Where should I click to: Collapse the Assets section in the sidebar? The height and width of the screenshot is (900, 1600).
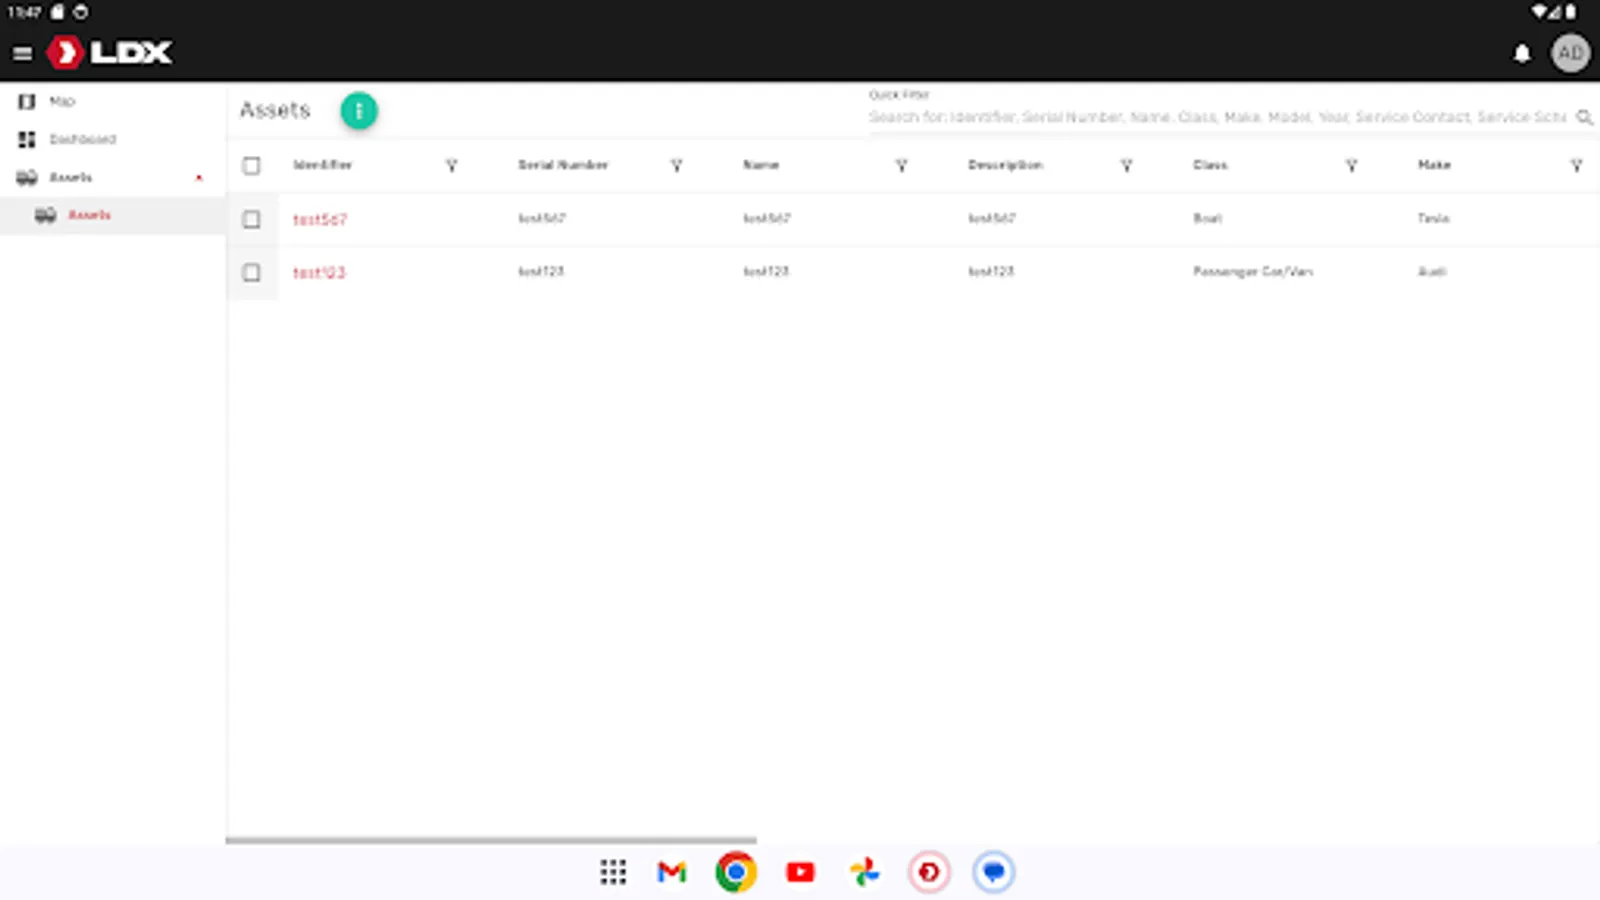tap(198, 177)
